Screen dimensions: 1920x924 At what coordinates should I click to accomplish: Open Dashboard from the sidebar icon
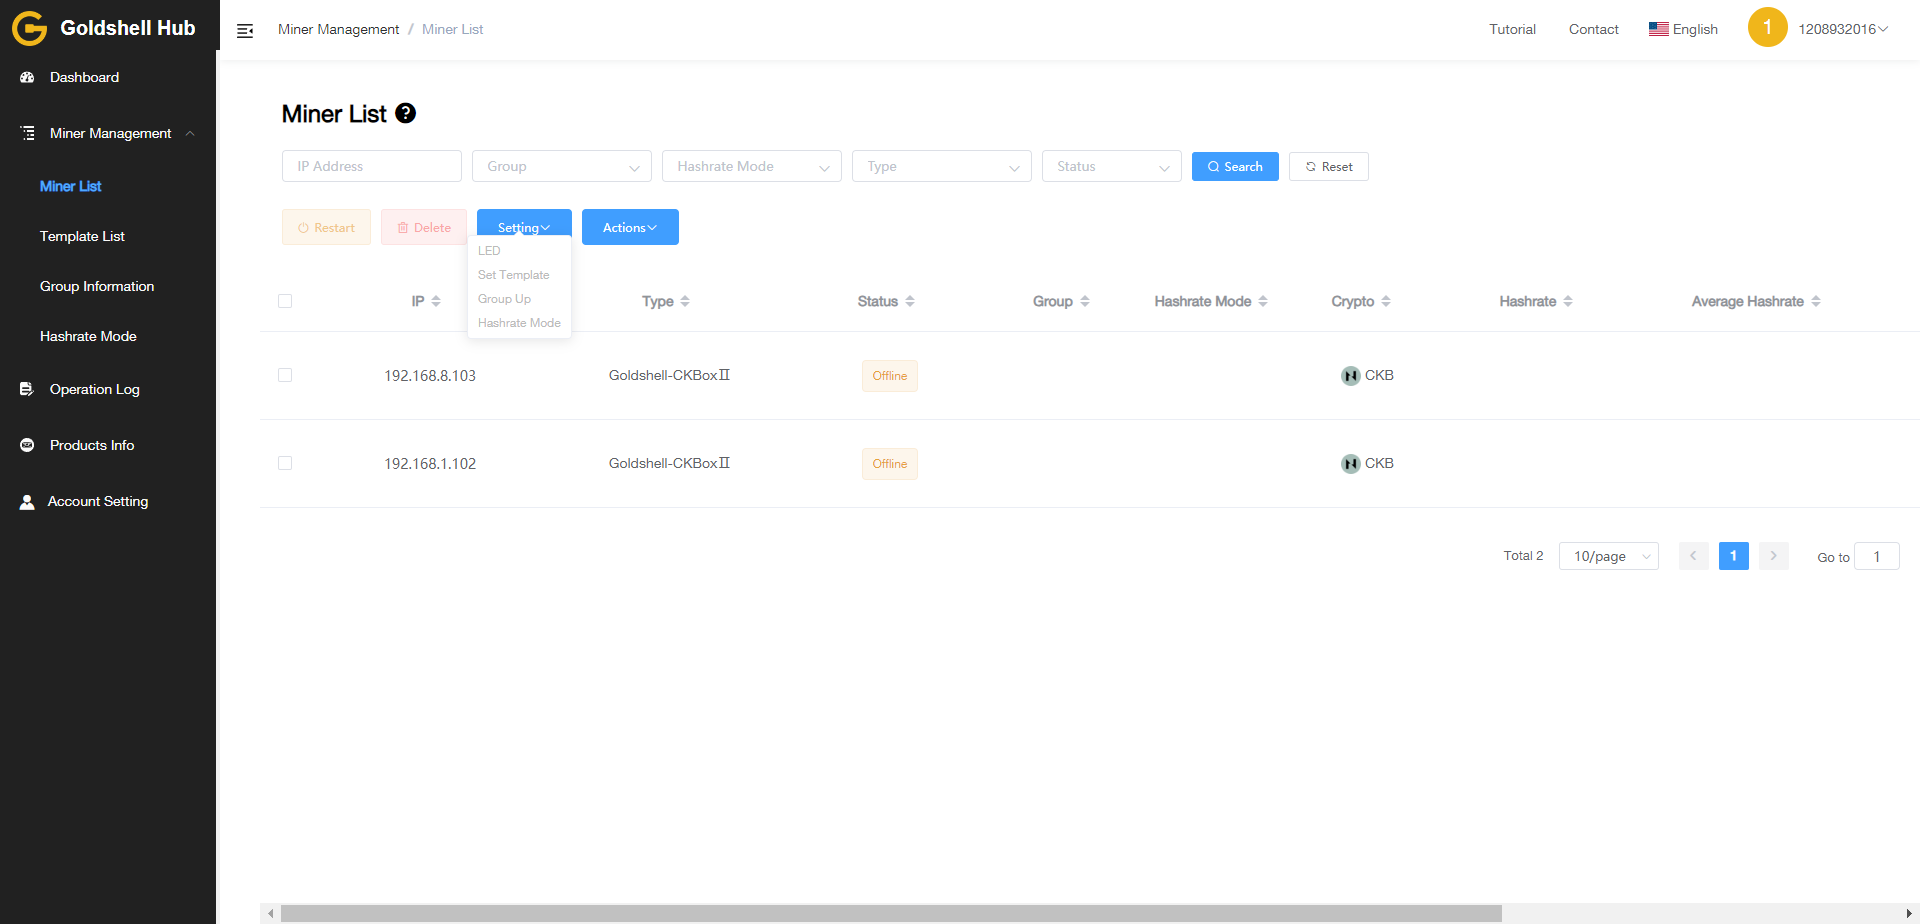pyautogui.click(x=28, y=77)
